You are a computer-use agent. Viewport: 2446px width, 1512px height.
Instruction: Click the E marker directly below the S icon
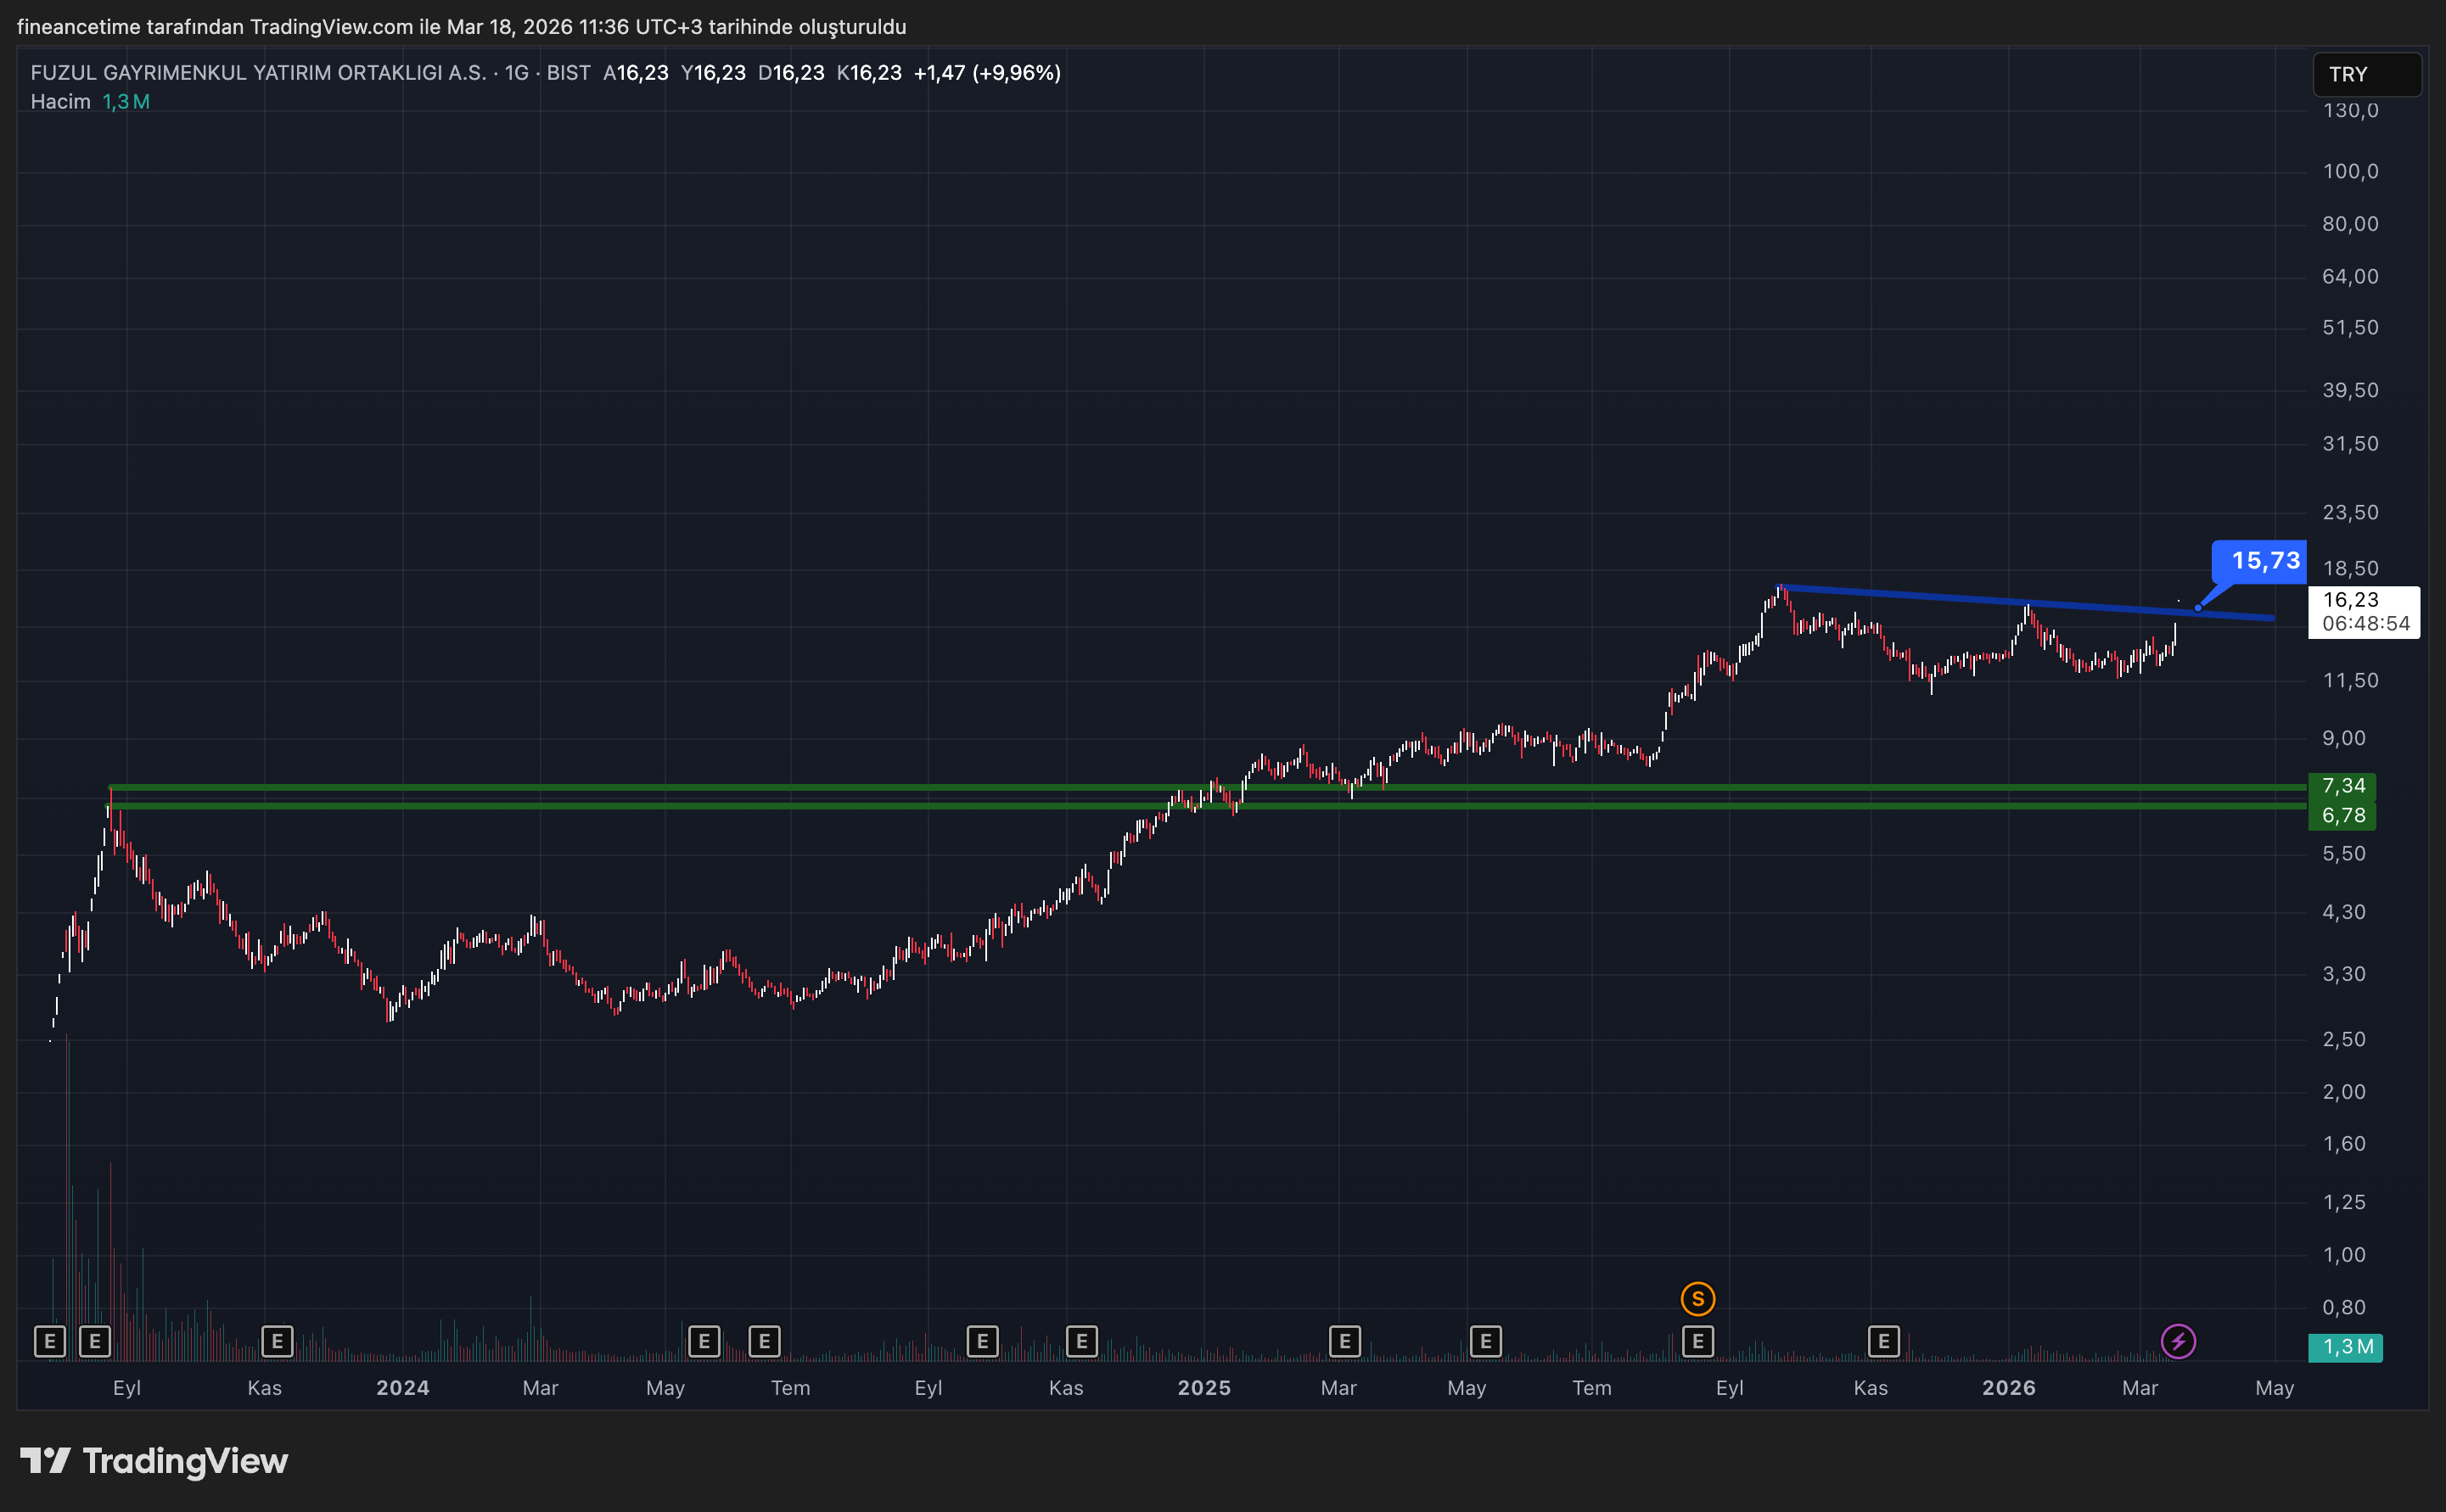(1697, 1341)
